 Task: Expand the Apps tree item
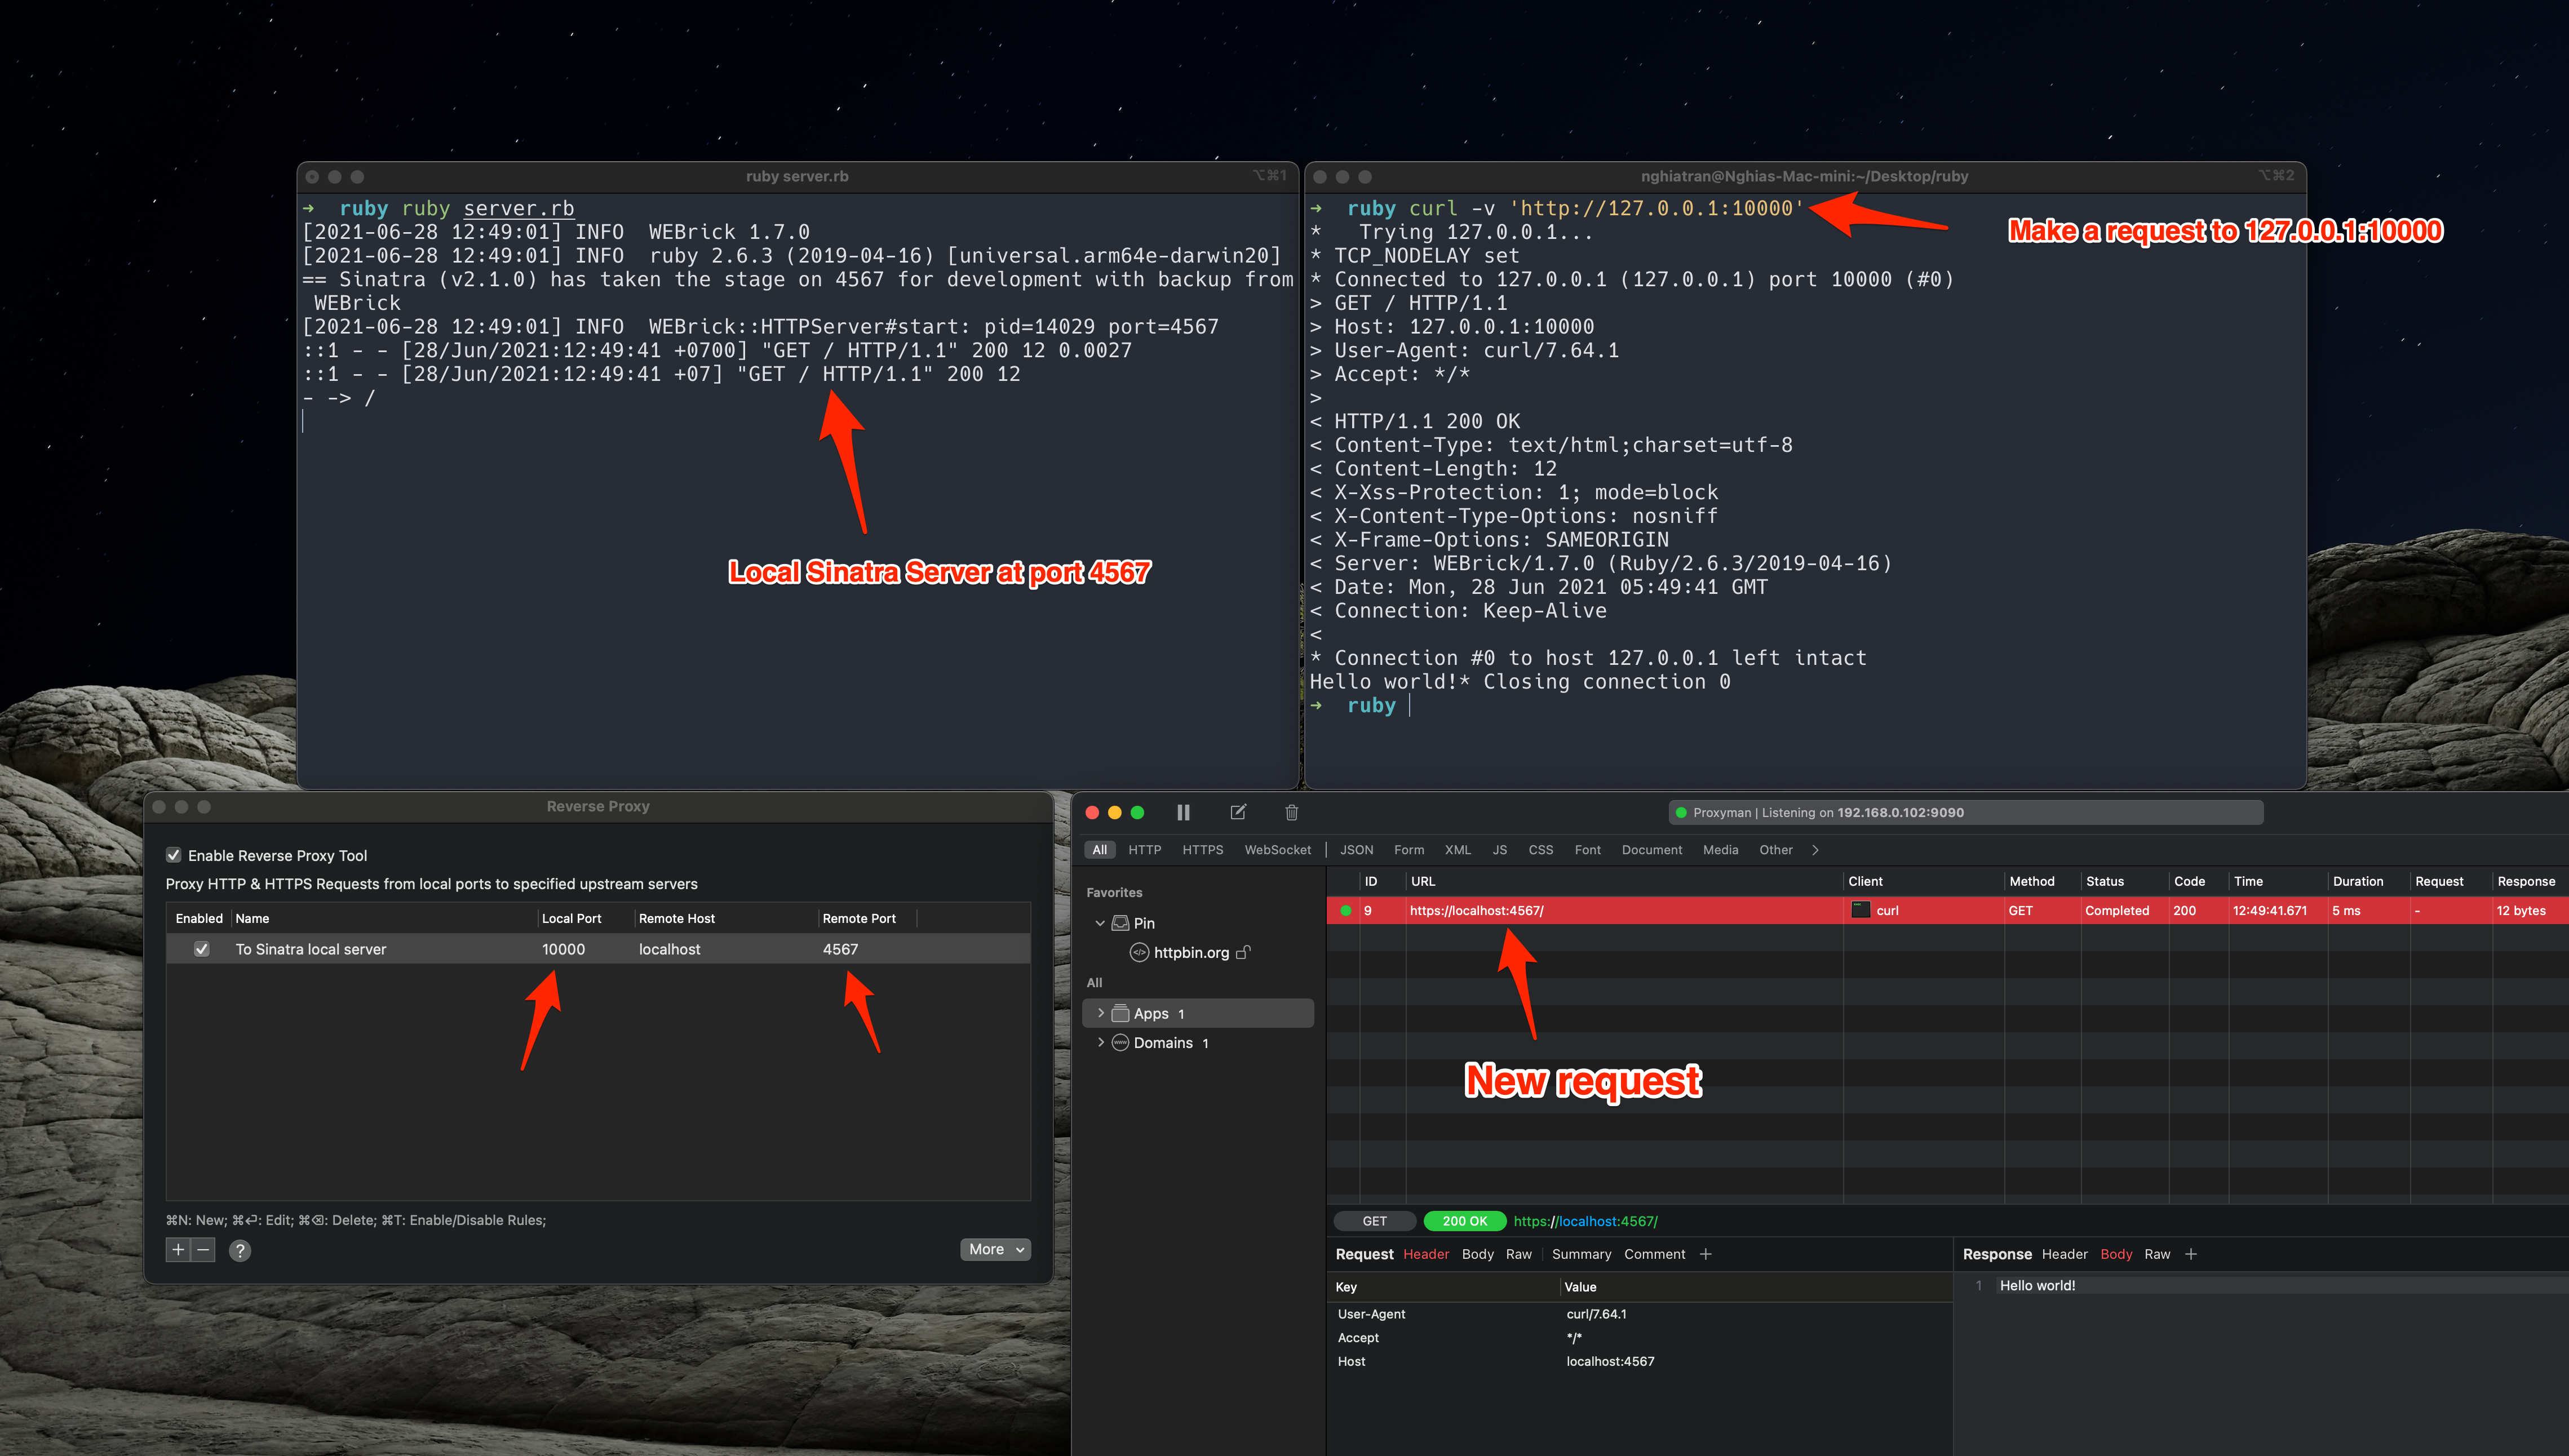click(1101, 1013)
